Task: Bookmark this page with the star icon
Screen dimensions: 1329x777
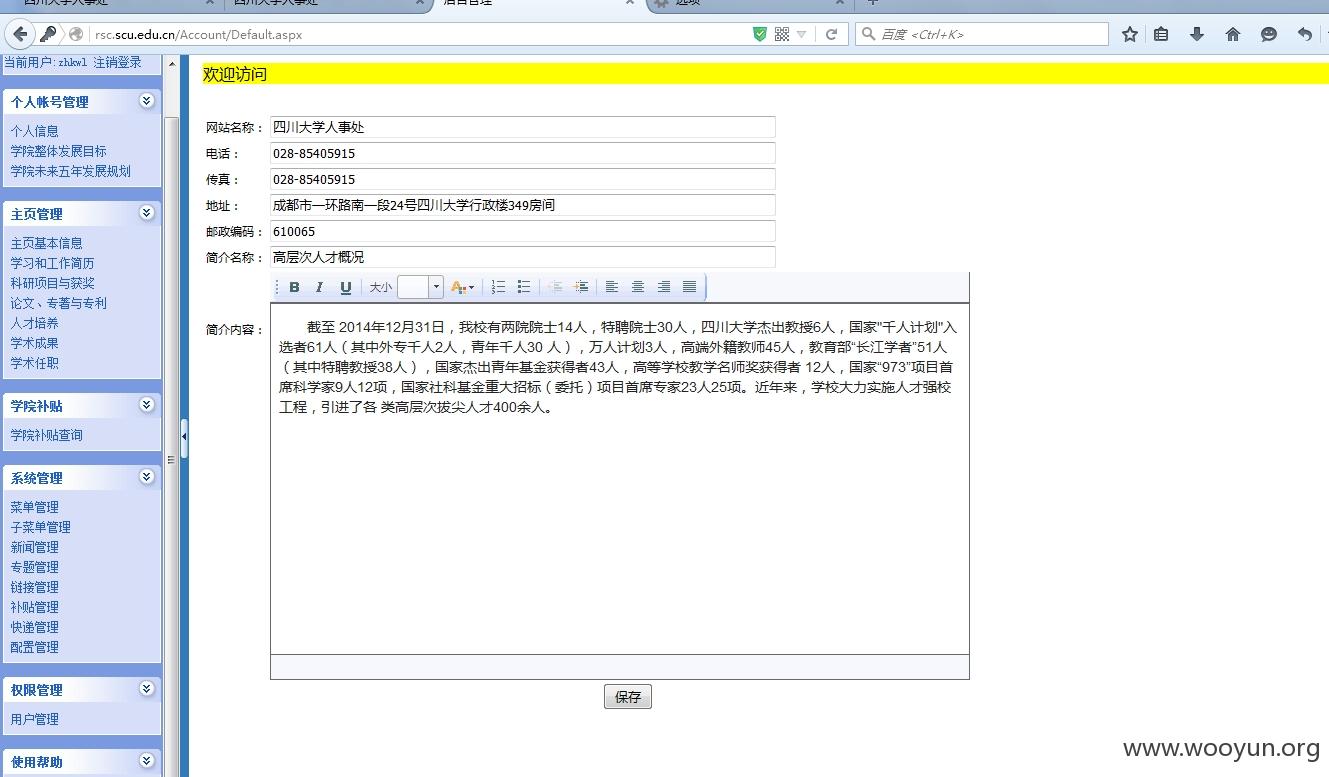Action: [x=1130, y=34]
